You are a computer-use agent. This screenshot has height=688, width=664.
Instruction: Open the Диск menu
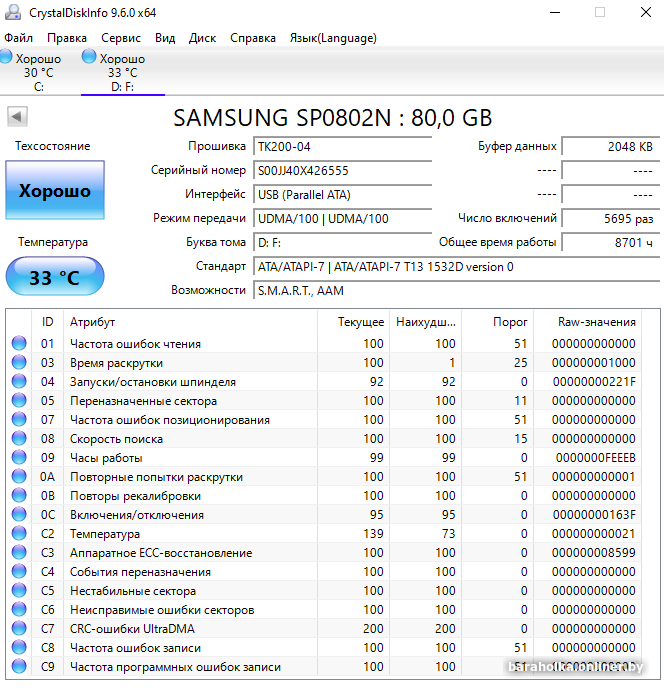pyautogui.click(x=202, y=38)
